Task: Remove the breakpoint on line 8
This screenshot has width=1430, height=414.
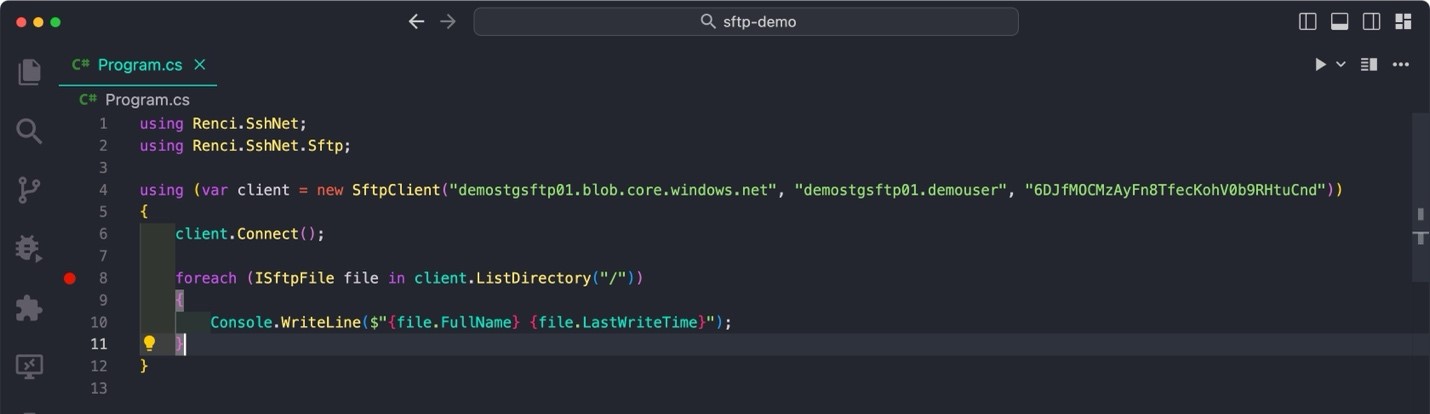Action: (70, 278)
